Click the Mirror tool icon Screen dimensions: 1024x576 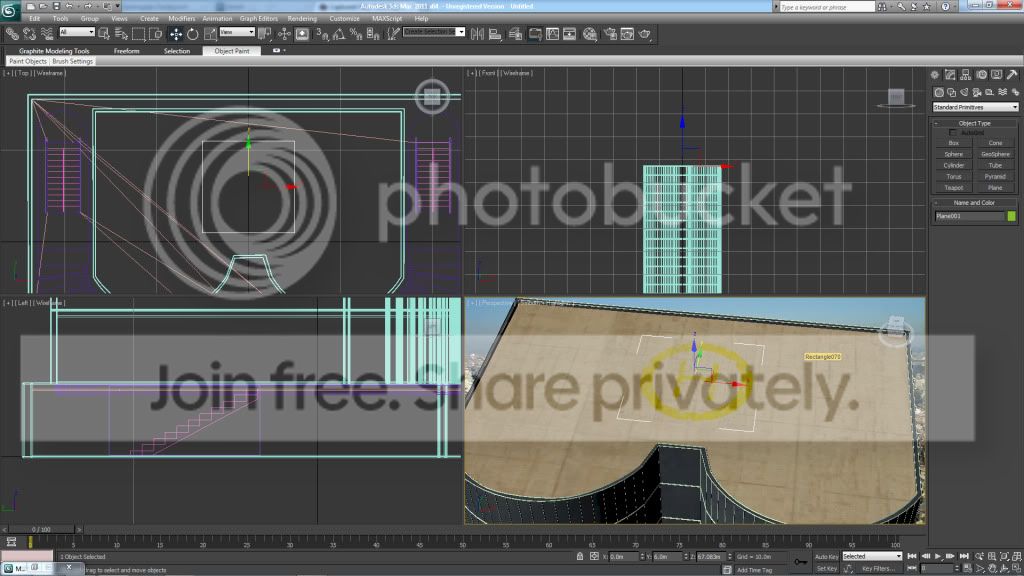point(477,34)
